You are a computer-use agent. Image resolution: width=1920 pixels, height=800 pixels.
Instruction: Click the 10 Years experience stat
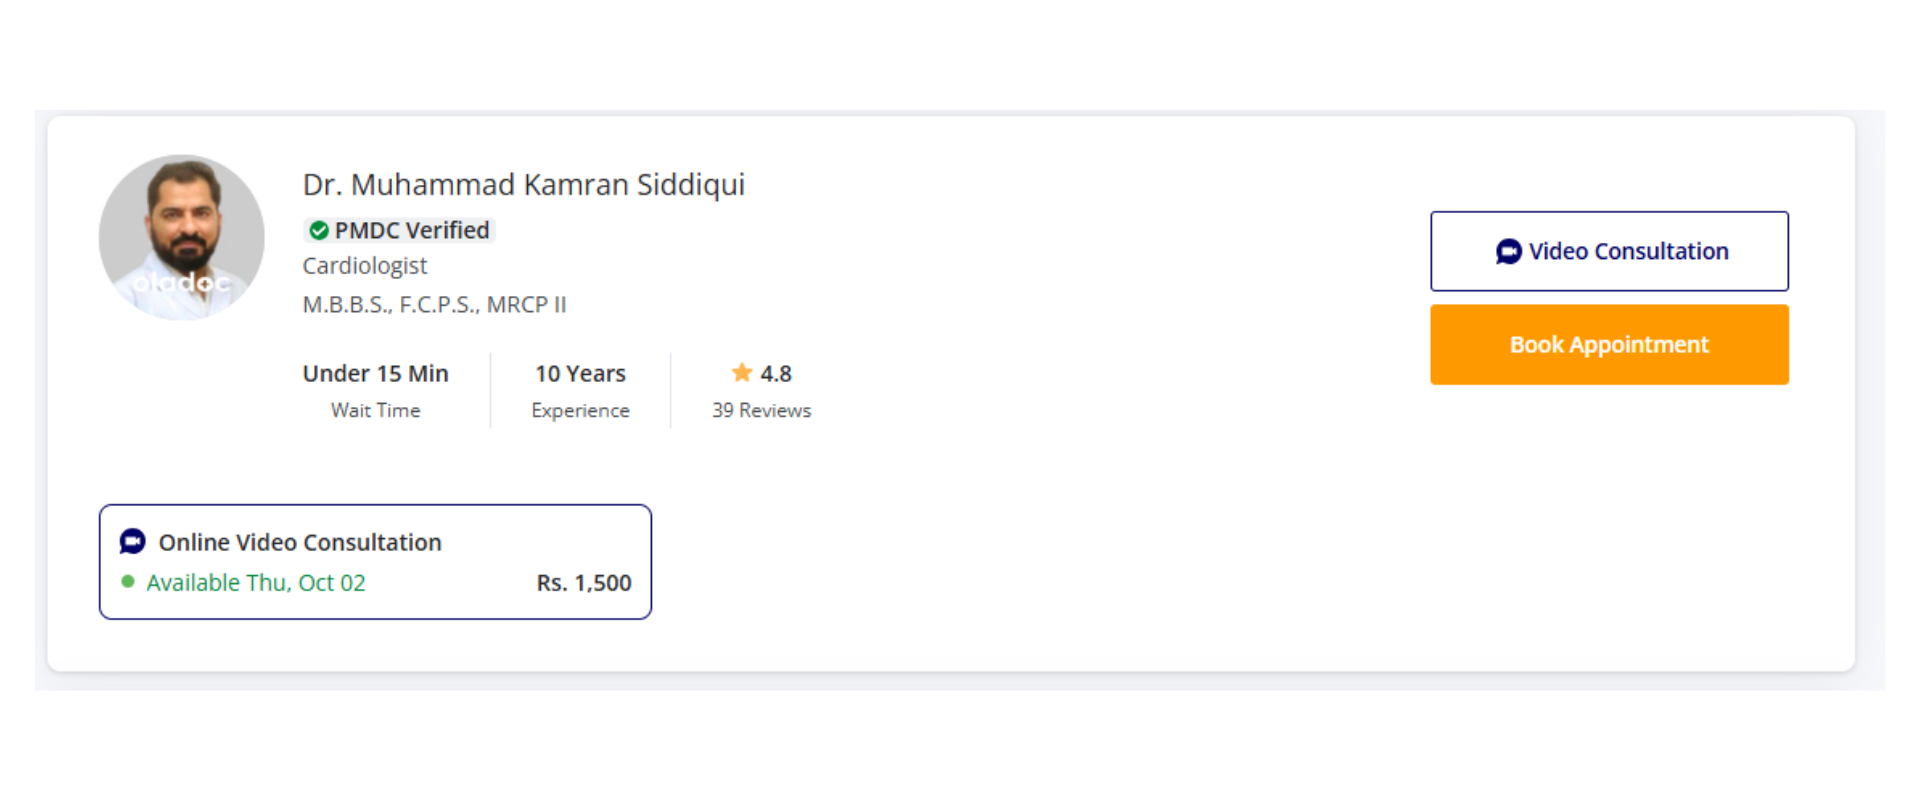point(580,374)
